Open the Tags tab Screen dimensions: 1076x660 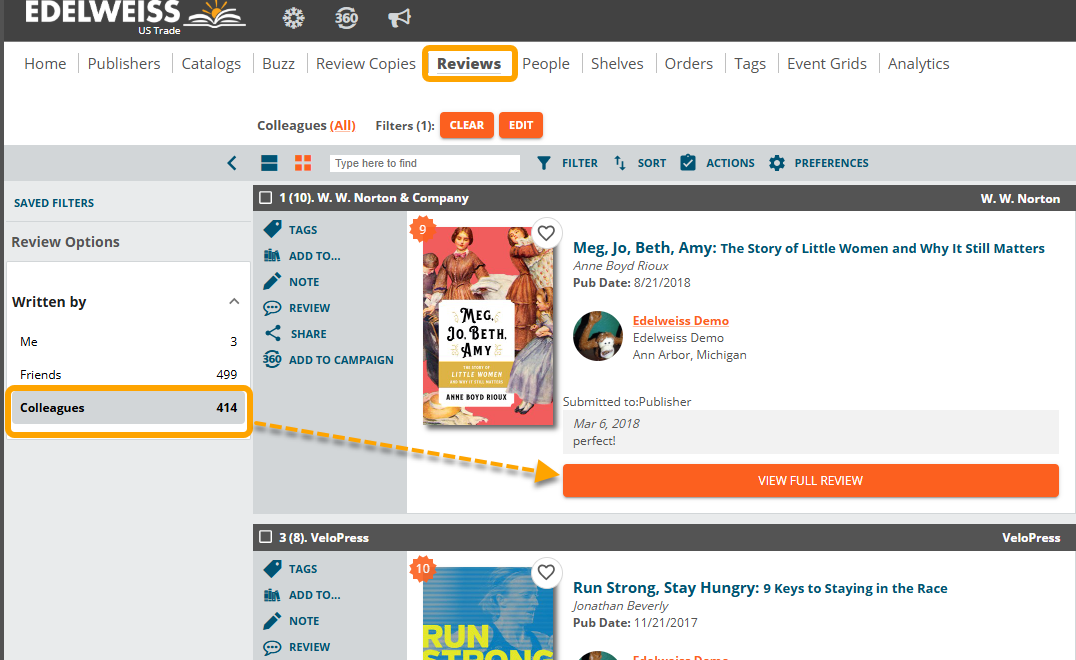pyautogui.click(x=750, y=64)
